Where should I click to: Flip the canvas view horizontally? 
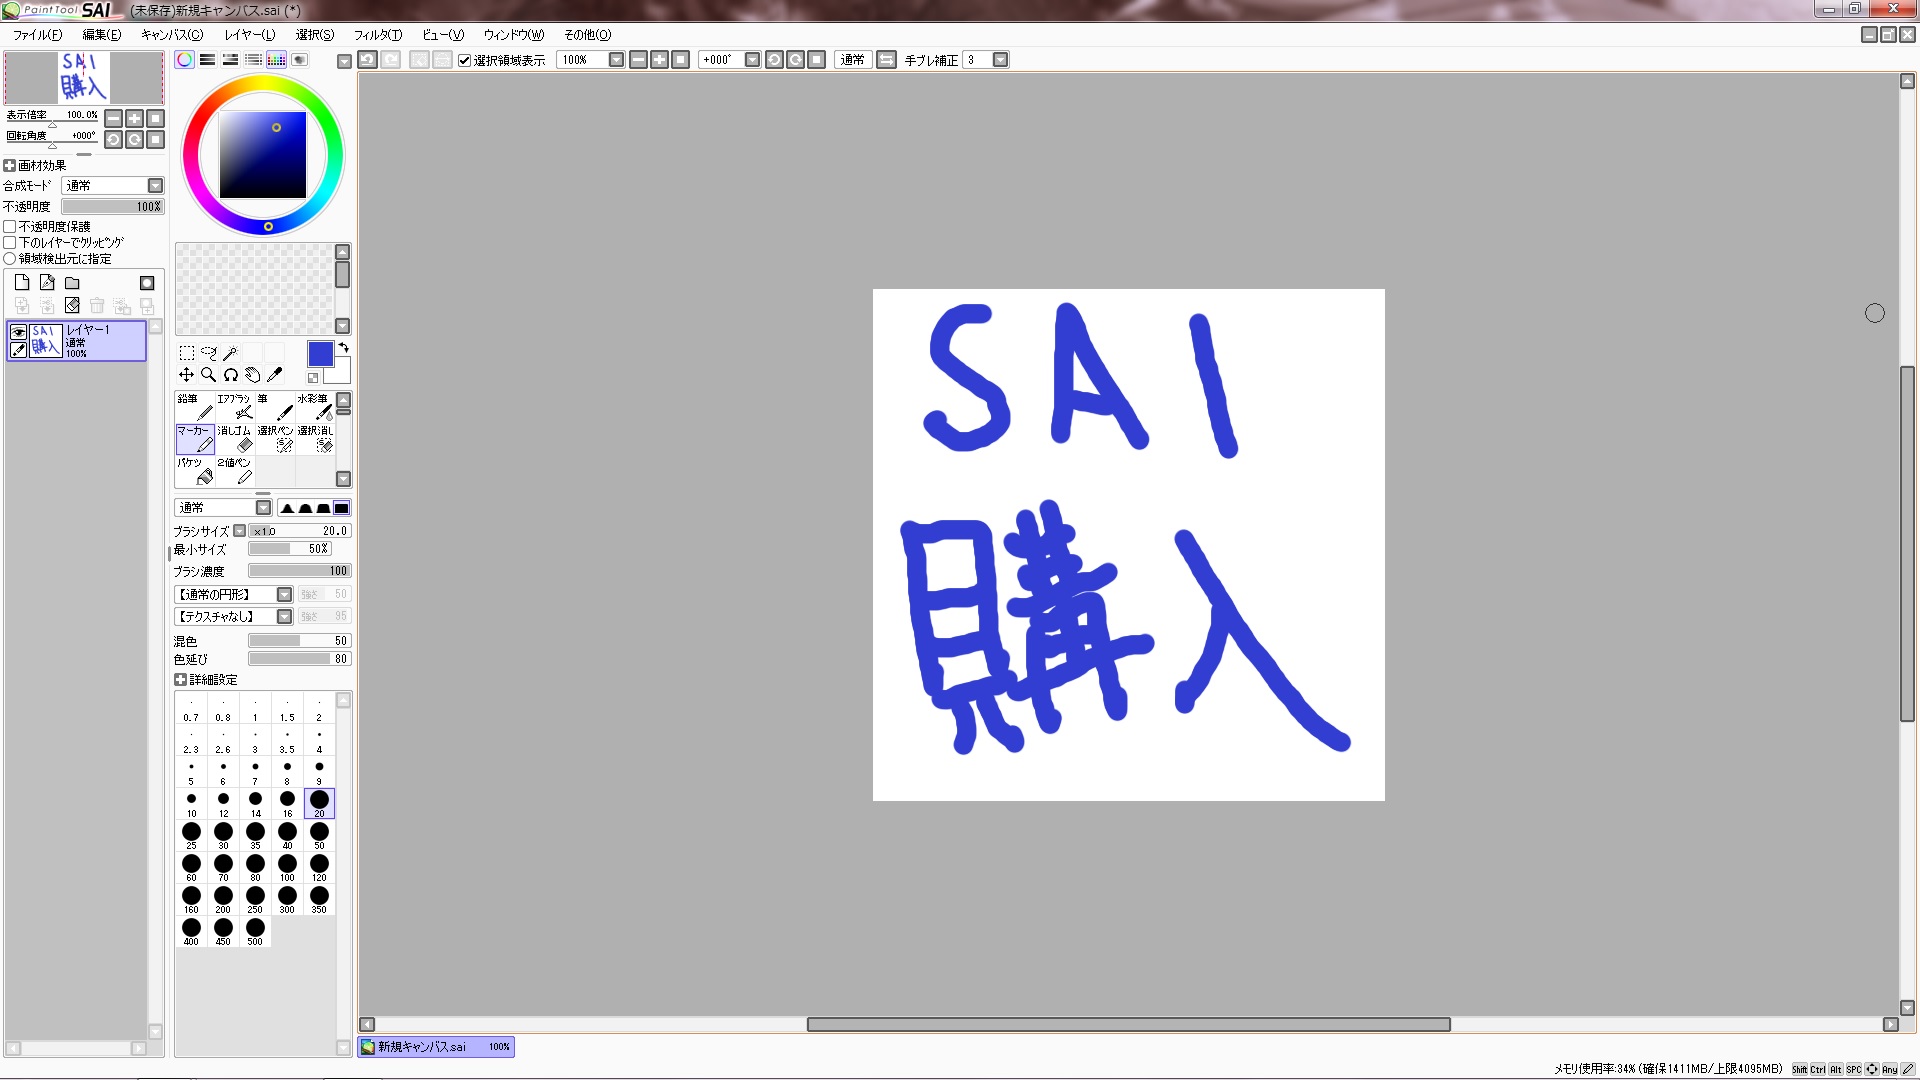point(886,60)
